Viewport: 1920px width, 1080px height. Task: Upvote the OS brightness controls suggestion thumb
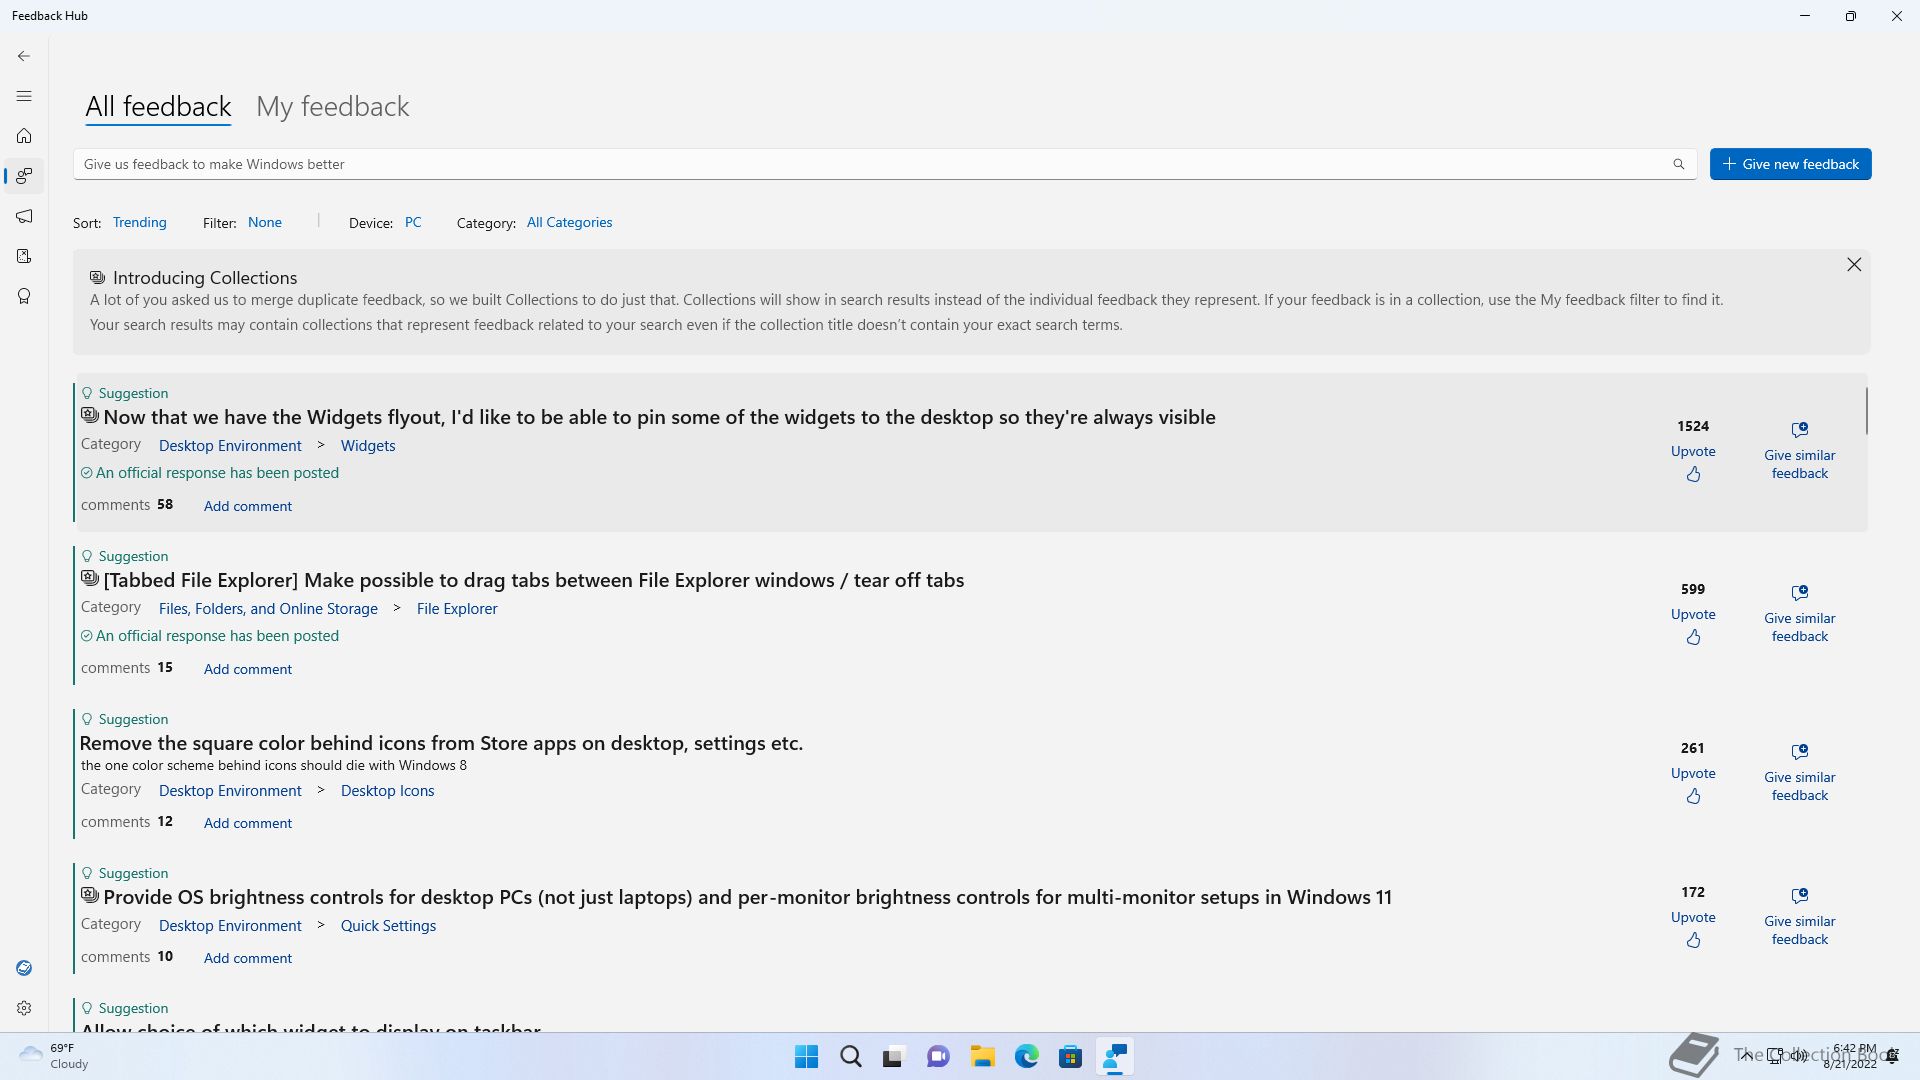pos(1693,940)
